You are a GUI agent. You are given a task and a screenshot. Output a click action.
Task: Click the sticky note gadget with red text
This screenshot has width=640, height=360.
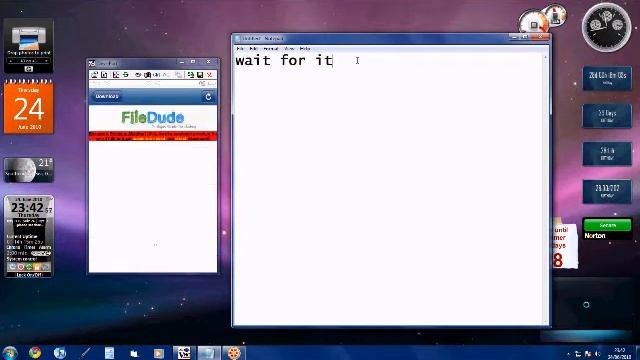(x=565, y=245)
